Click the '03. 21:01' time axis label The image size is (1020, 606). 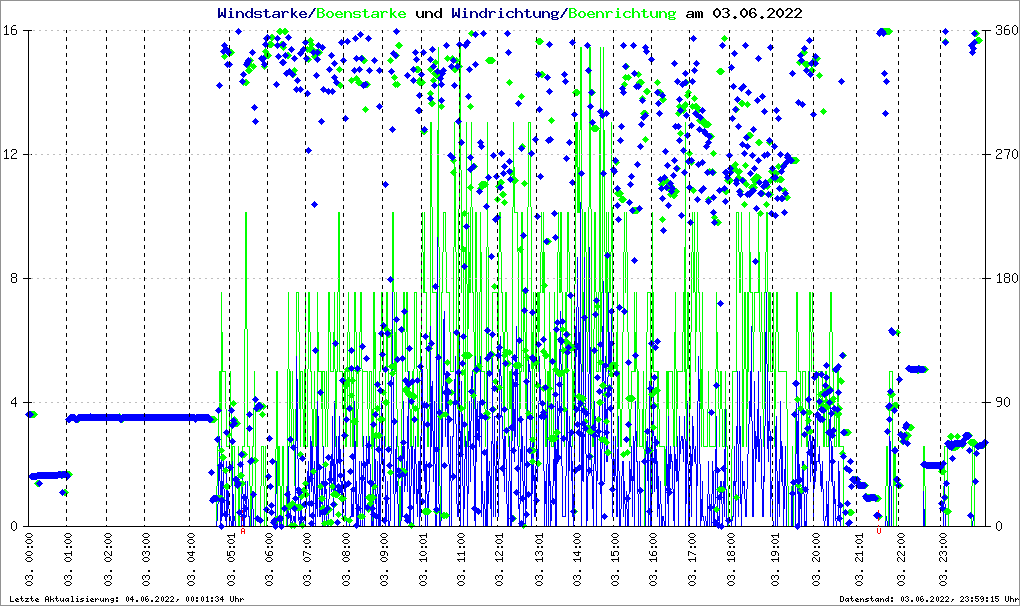click(x=858, y=559)
